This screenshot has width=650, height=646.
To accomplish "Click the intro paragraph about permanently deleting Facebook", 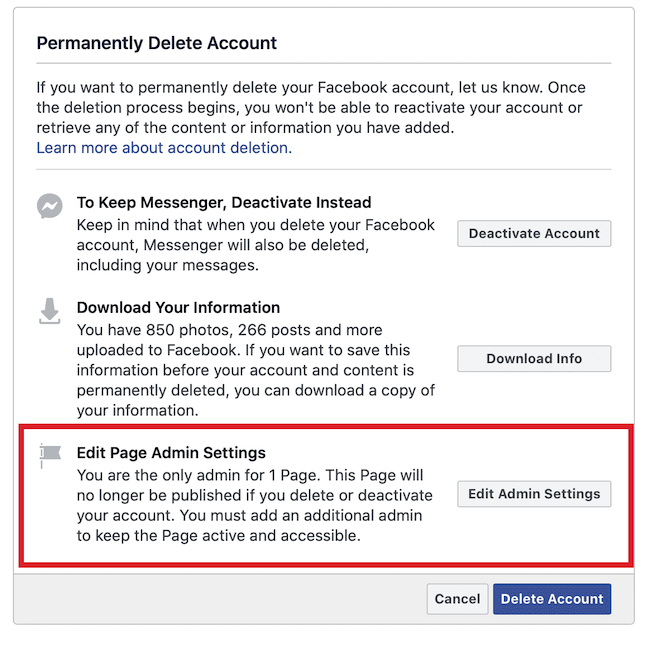I will coord(311,107).
